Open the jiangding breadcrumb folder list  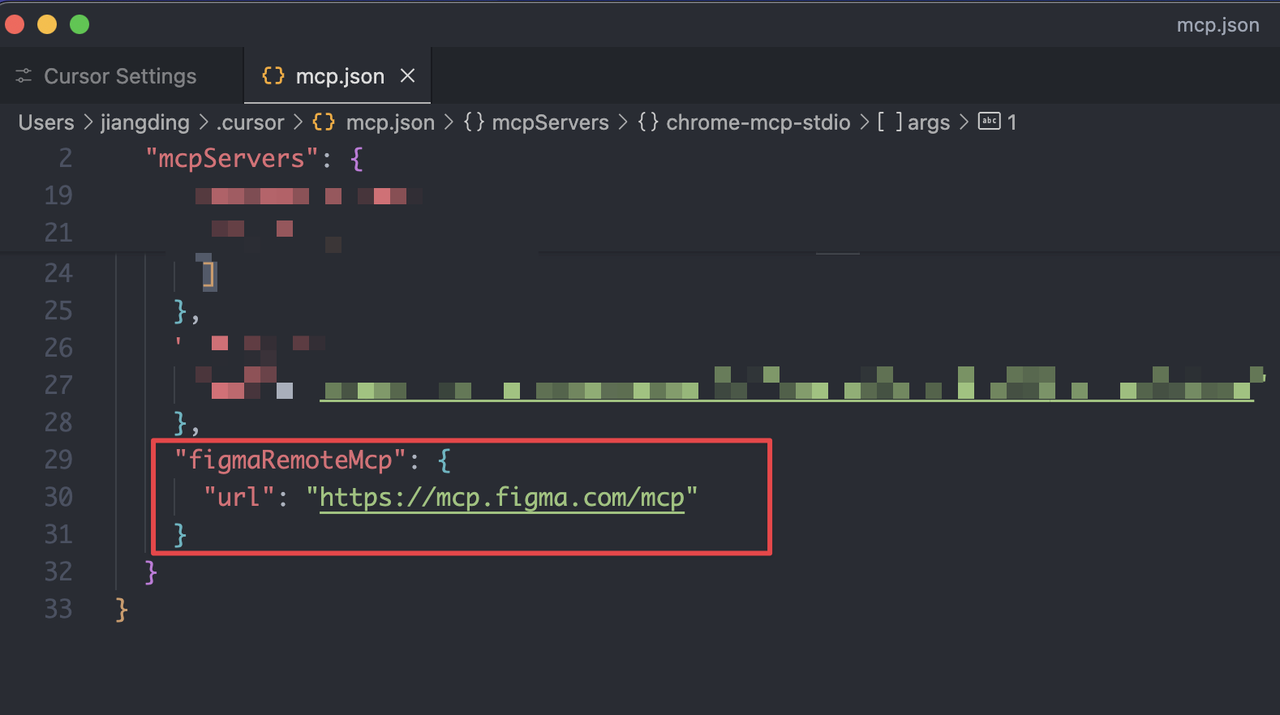[145, 122]
